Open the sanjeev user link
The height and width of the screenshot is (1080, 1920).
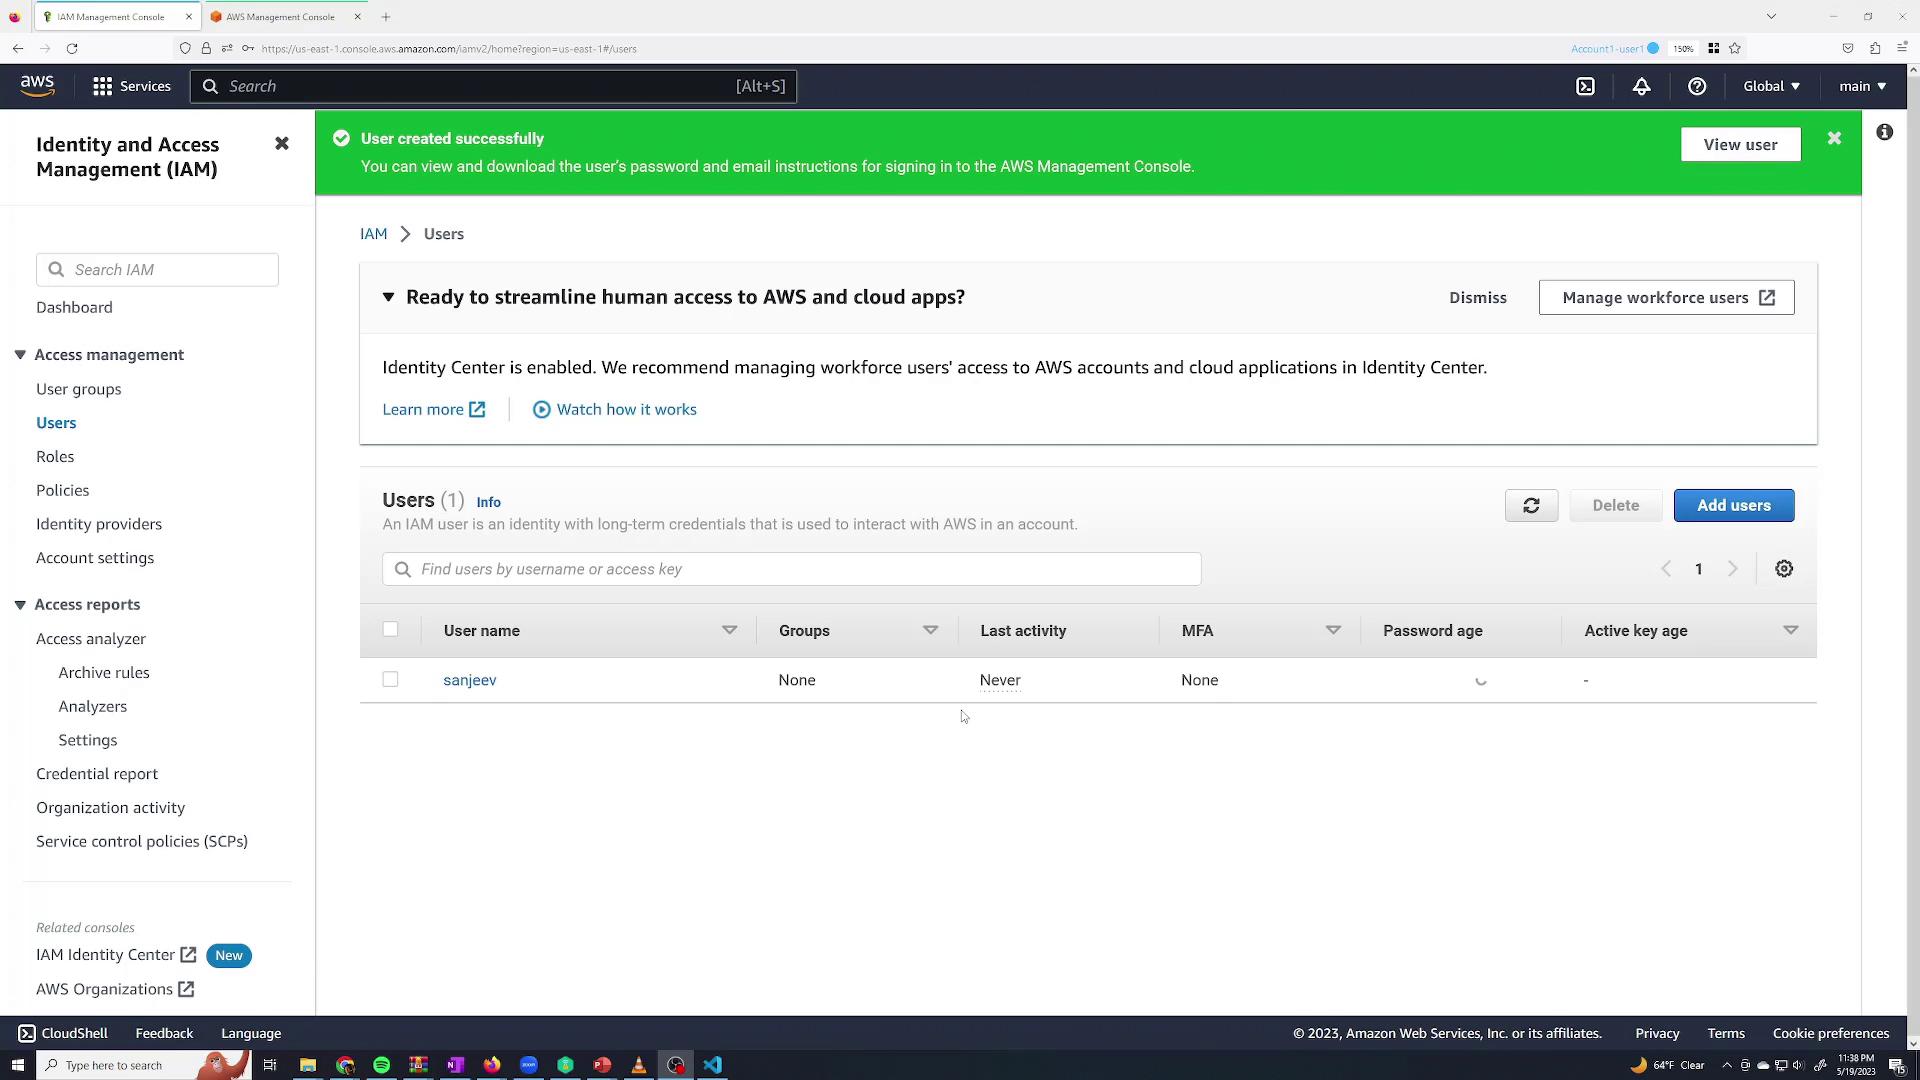pos(469,680)
